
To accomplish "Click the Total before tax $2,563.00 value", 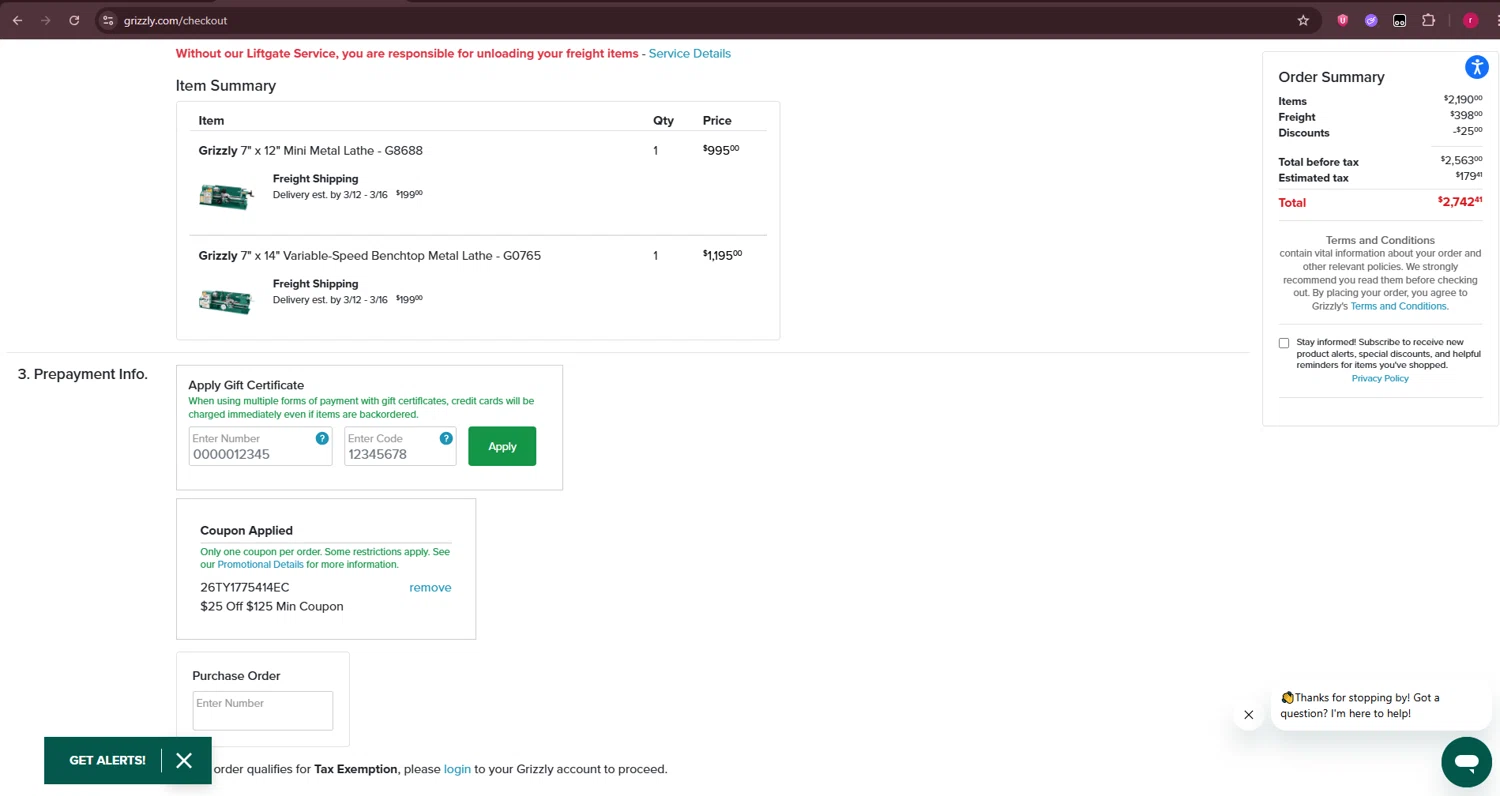I will point(1461,160).
